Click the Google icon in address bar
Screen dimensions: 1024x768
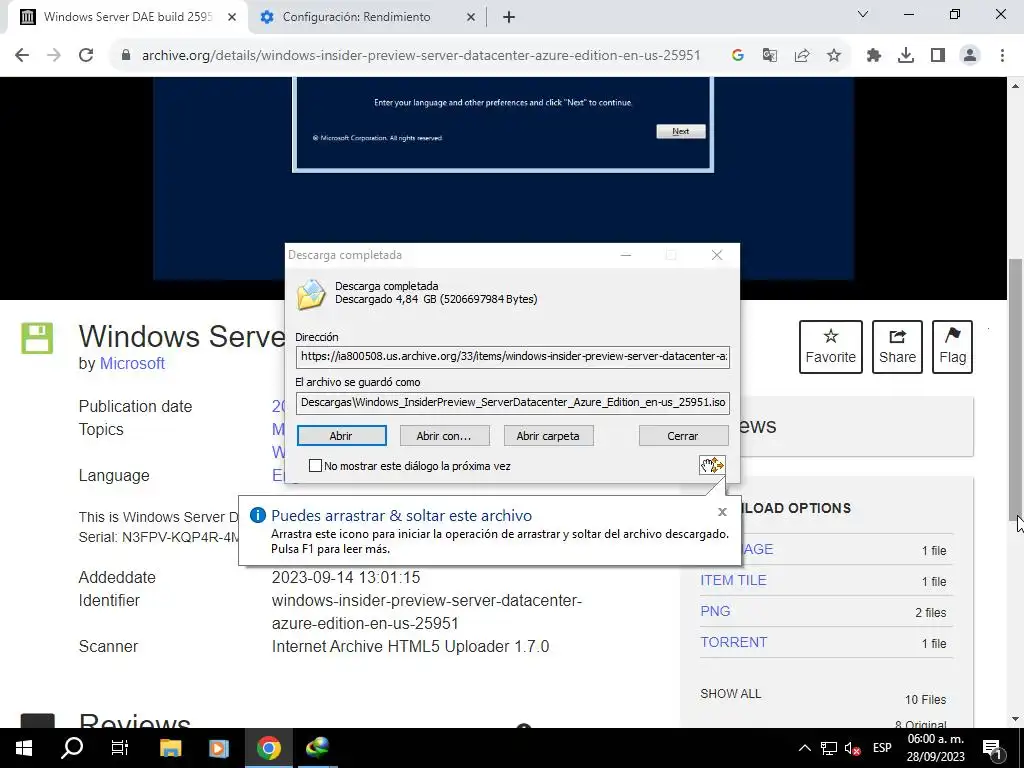738,56
